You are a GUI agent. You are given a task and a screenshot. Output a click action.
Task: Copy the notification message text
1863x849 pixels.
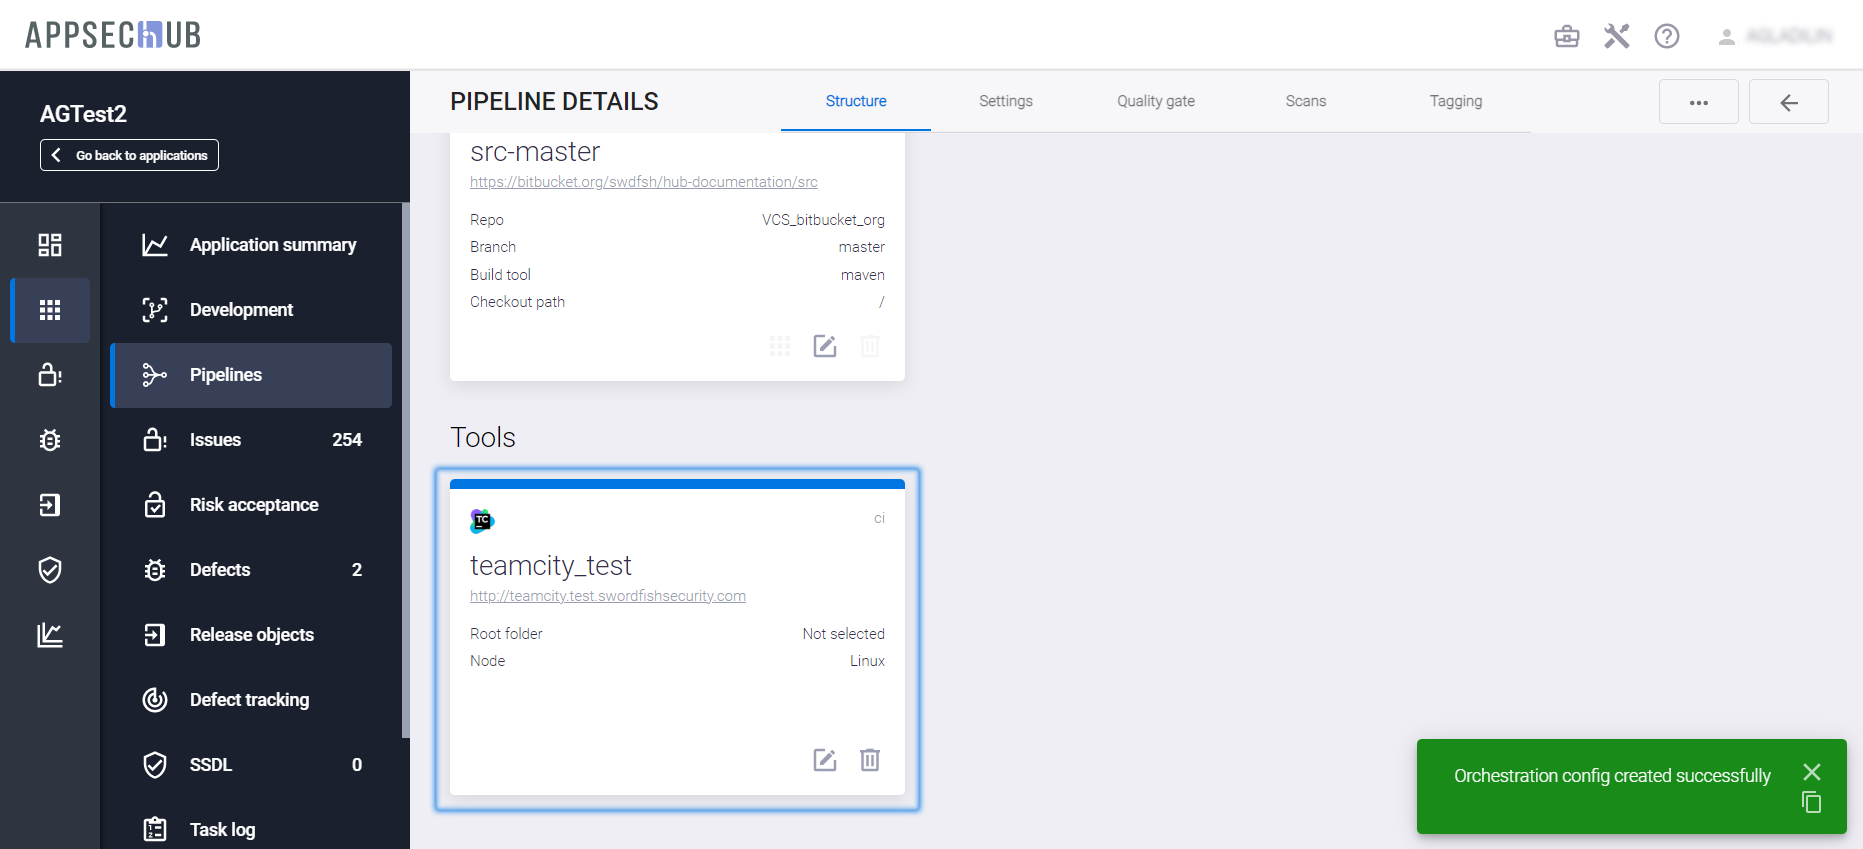pyautogui.click(x=1811, y=802)
